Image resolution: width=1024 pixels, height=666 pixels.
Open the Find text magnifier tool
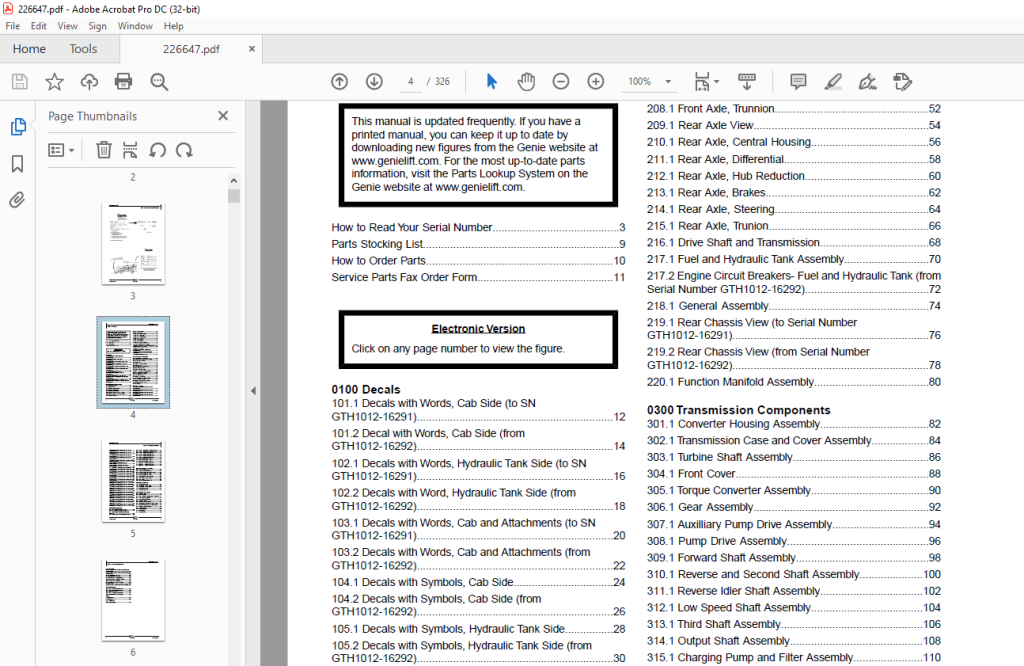point(159,82)
